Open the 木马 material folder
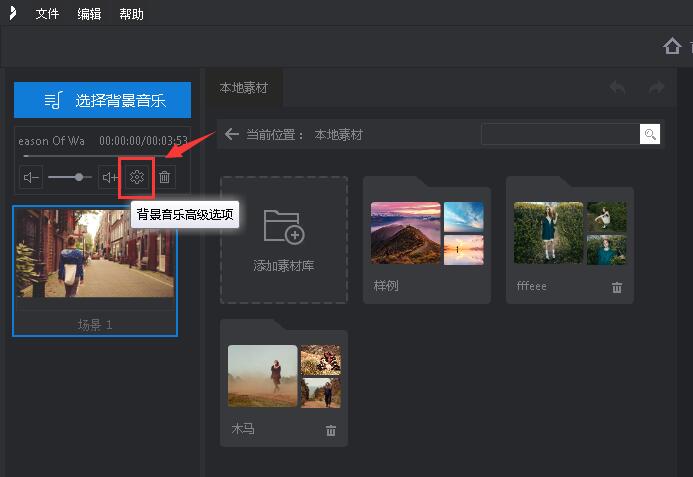This screenshot has height=477, width=693. click(x=284, y=383)
